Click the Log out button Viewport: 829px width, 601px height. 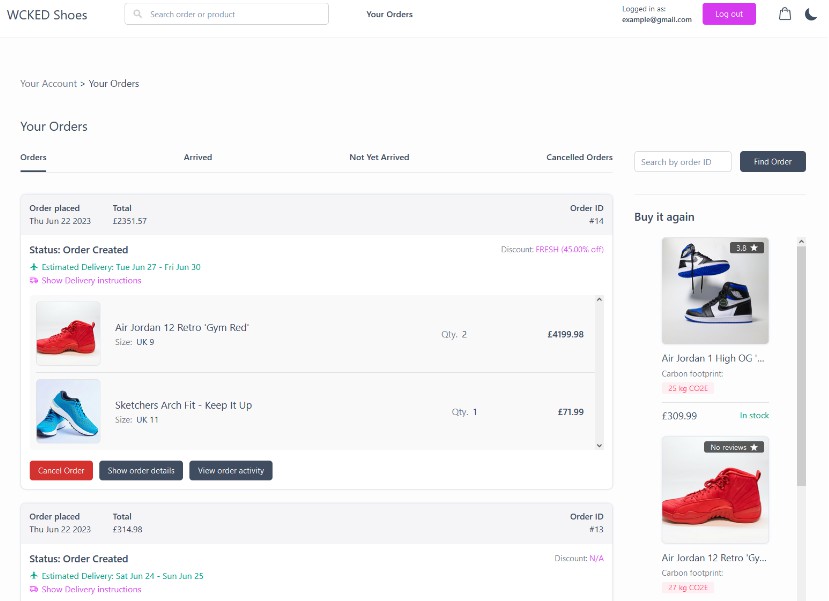729,14
